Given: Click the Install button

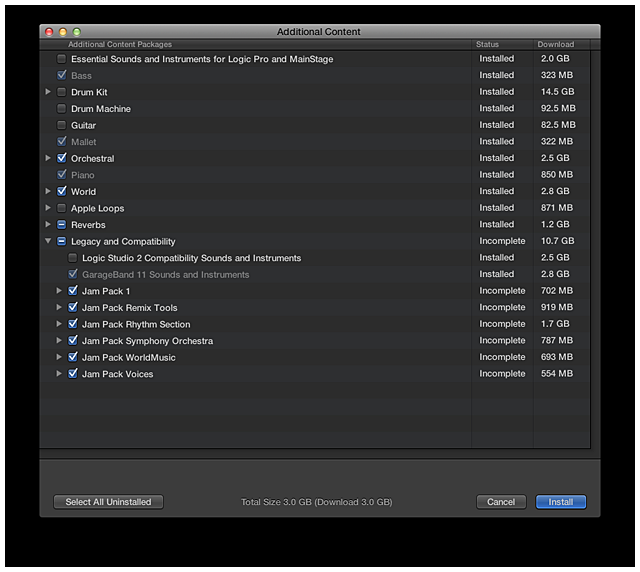Looking at the screenshot, I should point(560,502).
